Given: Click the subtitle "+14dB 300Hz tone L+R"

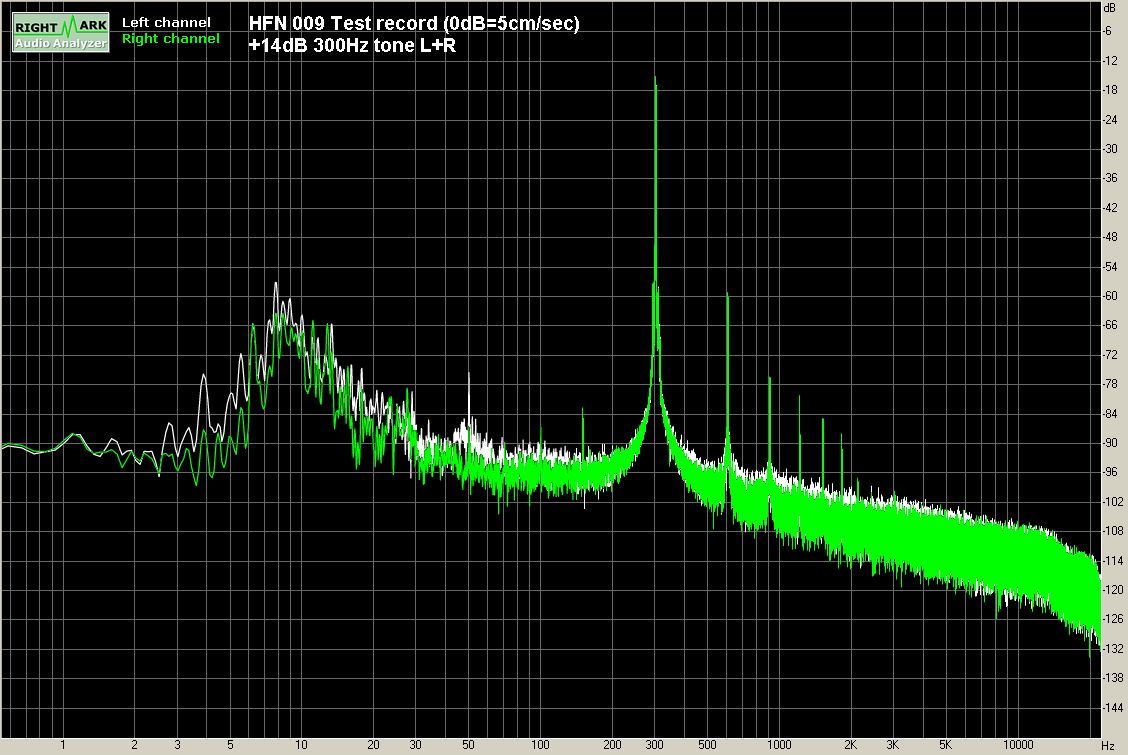Looking at the screenshot, I should (352, 46).
